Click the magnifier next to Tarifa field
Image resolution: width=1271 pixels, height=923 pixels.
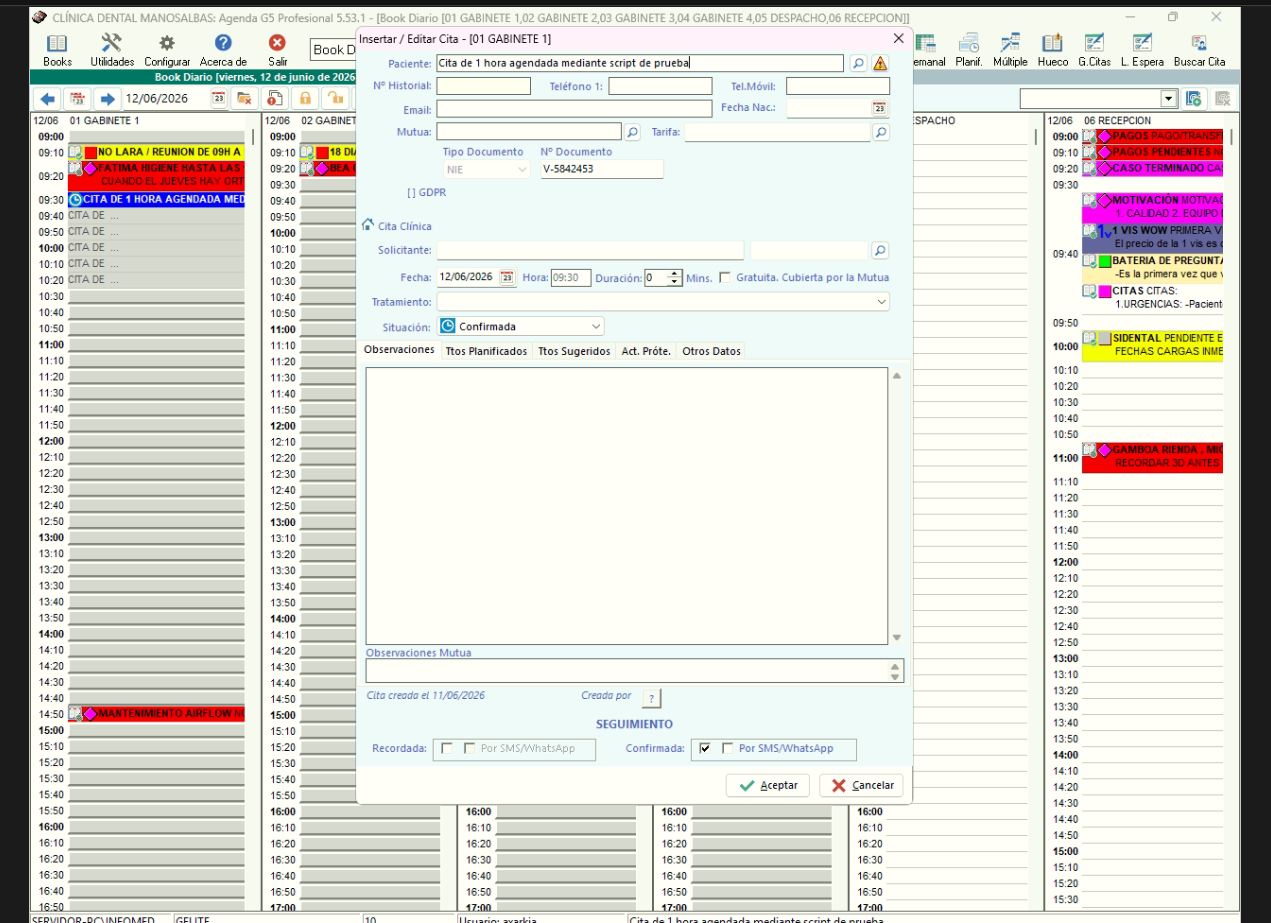[x=880, y=131]
